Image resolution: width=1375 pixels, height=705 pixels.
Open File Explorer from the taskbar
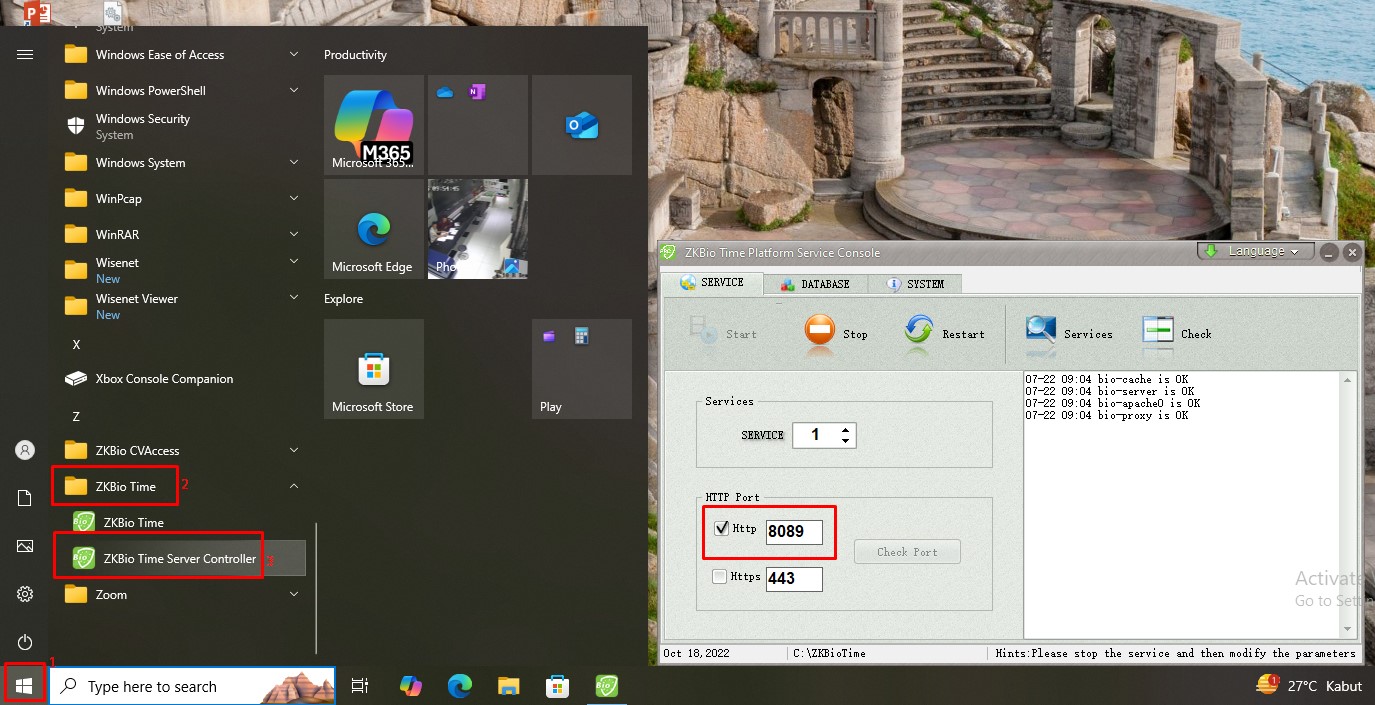pyautogui.click(x=509, y=686)
